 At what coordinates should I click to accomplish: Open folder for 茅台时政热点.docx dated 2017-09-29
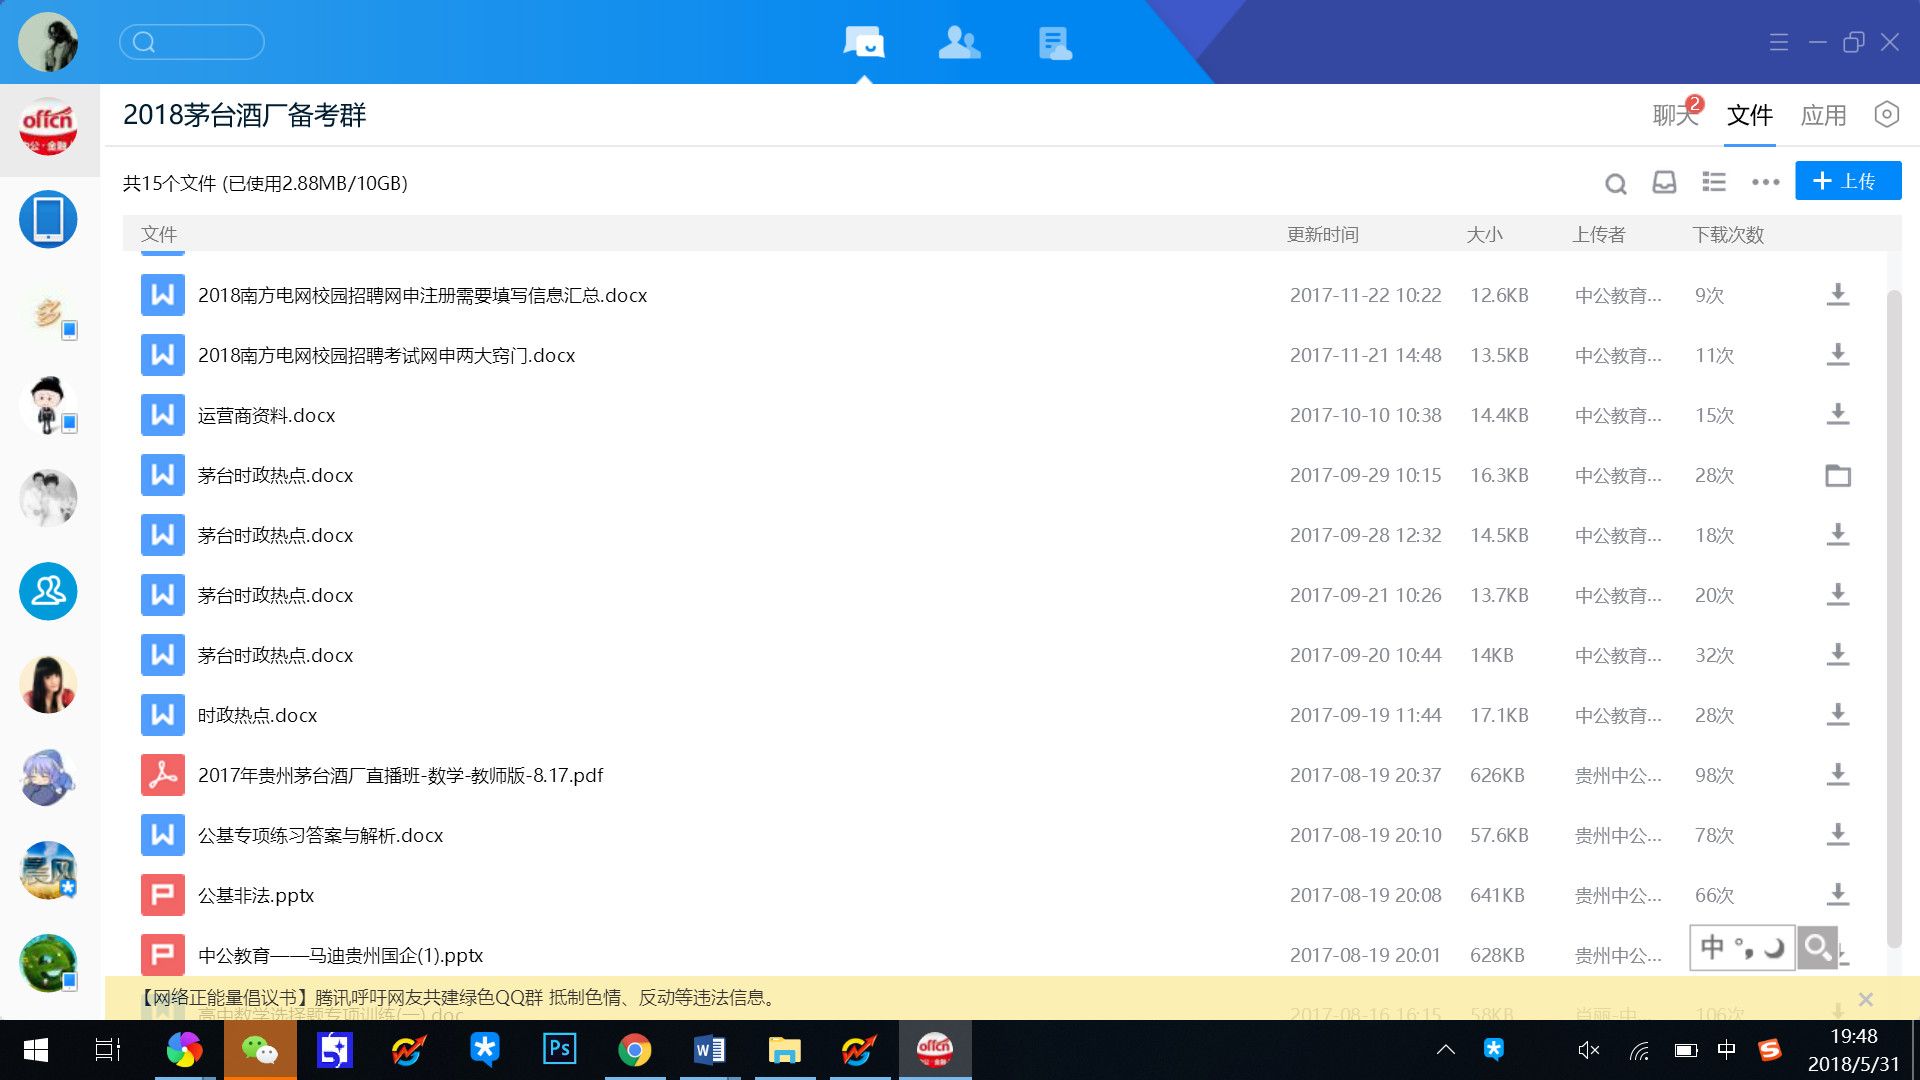tap(1837, 476)
